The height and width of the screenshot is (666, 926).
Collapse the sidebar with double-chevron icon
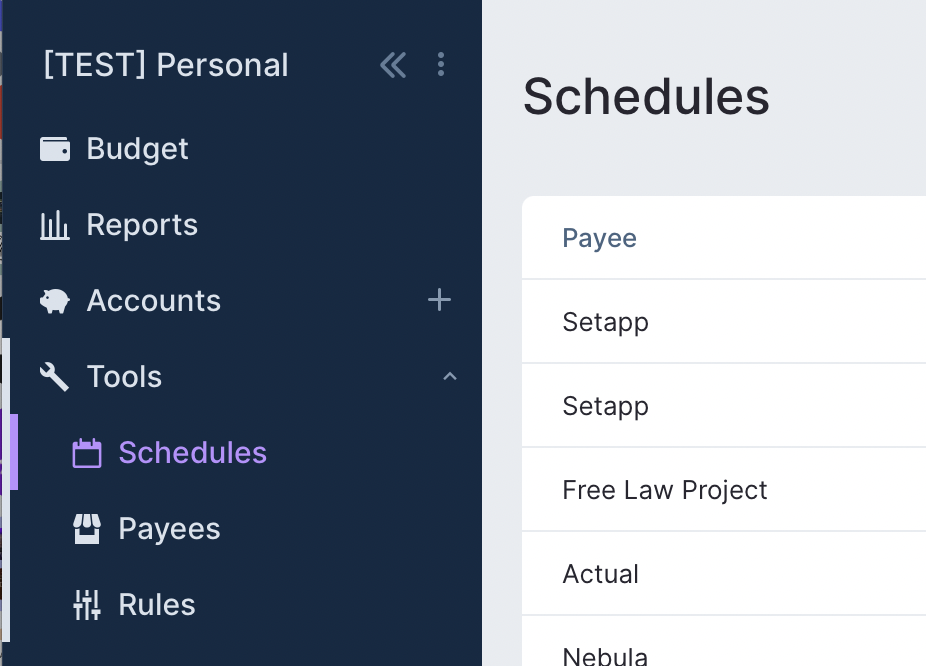click(x=393, y=65)
